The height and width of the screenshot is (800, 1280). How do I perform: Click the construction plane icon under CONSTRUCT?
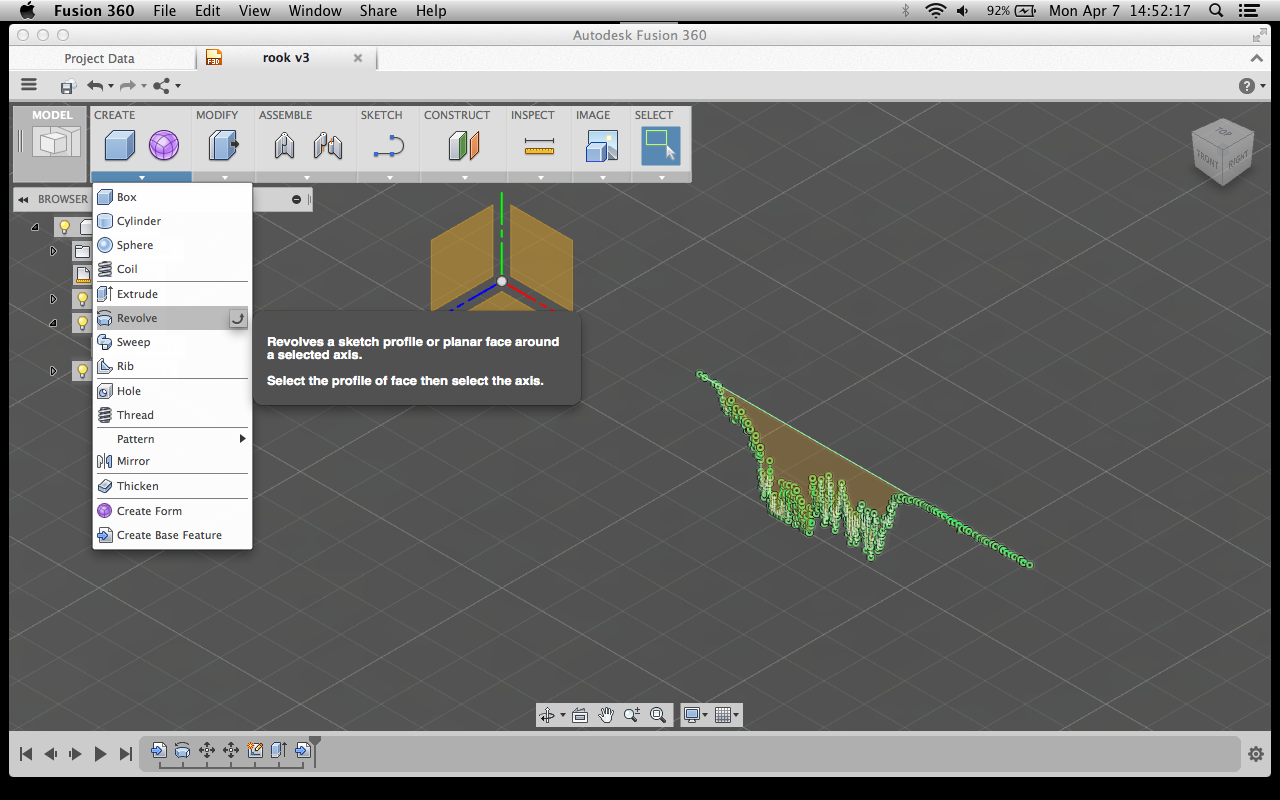tap(464, 146)
